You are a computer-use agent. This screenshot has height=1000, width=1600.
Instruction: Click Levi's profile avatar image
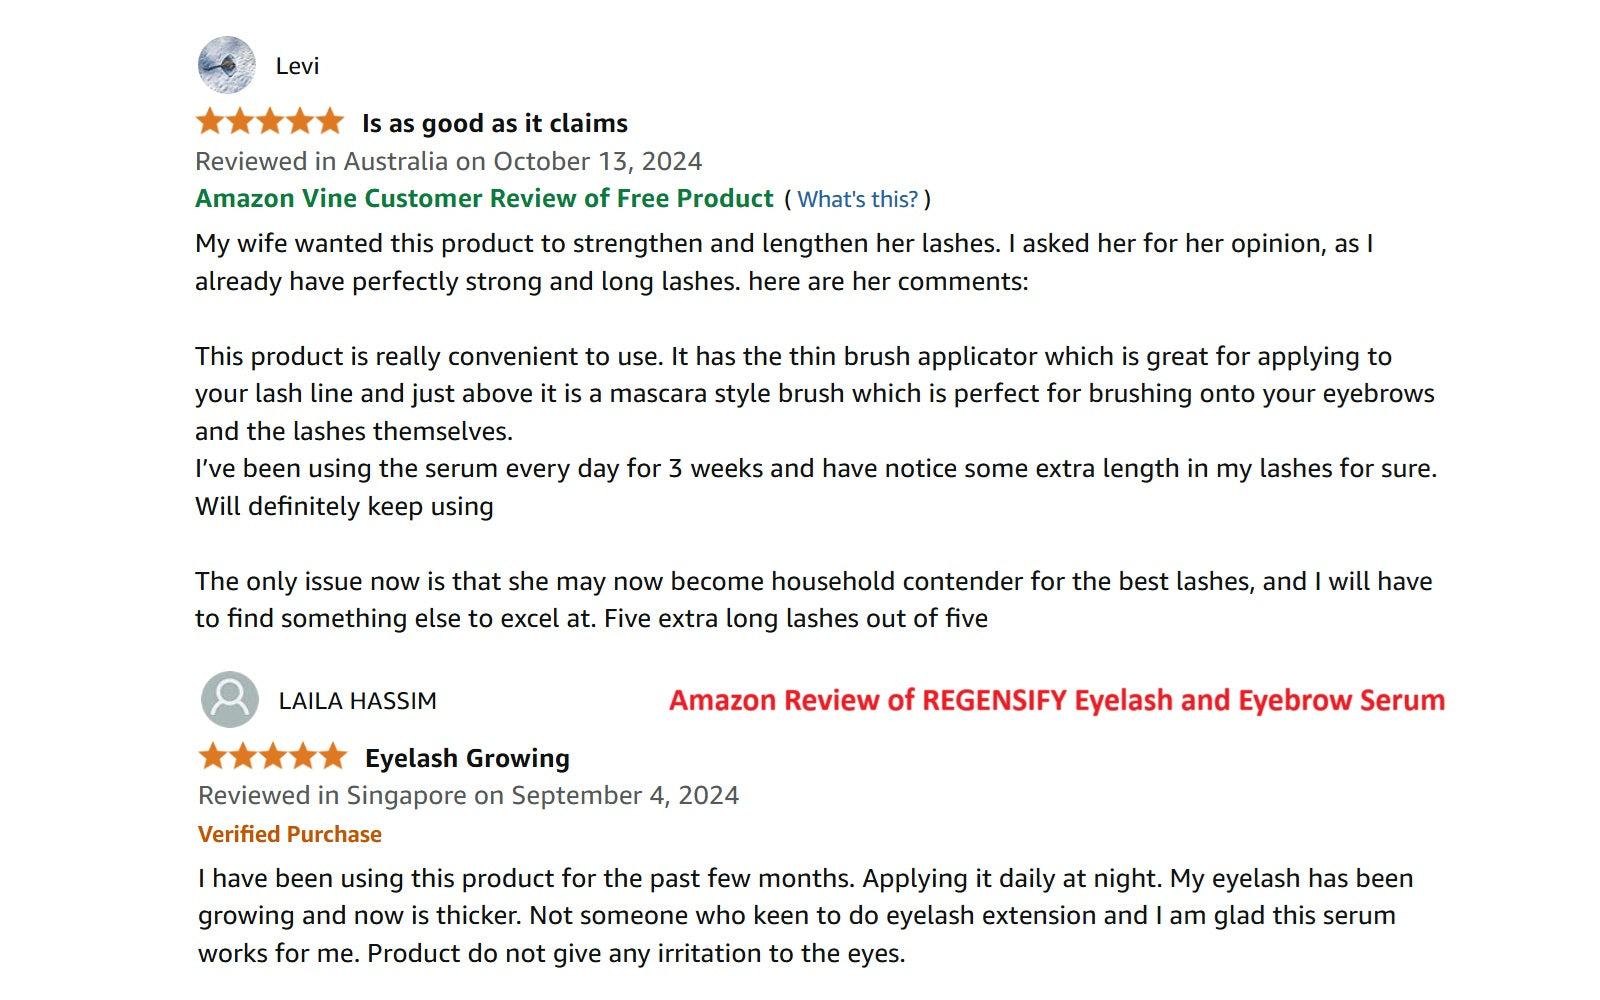coord(227,65)
